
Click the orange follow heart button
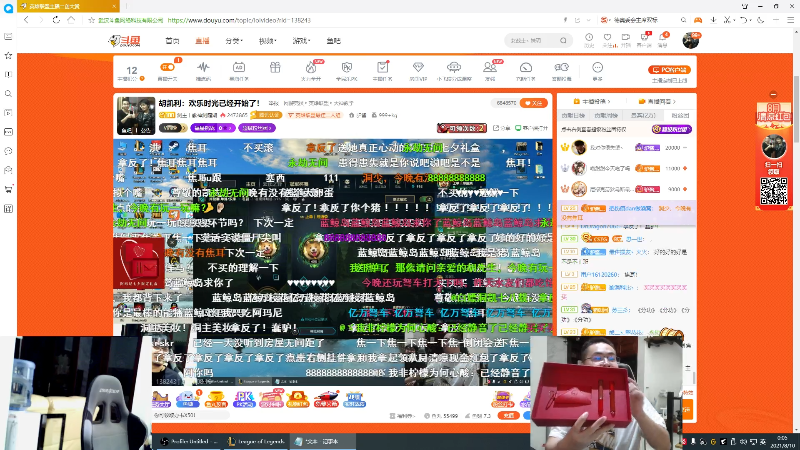pyautogui.click(x=534, y=103)
